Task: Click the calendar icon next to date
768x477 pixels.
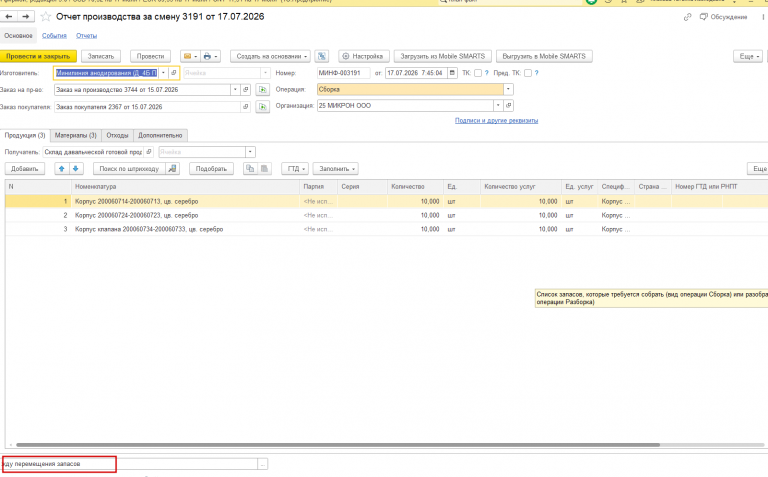Action: (x=452, y=73)
